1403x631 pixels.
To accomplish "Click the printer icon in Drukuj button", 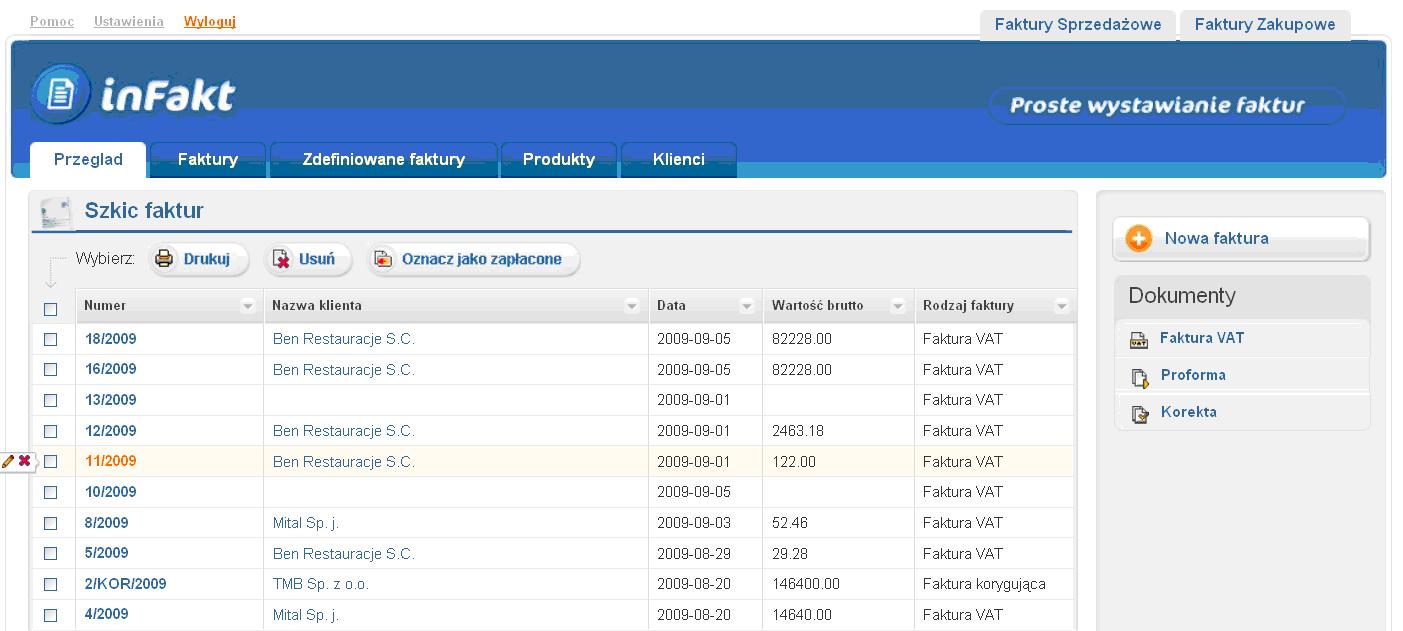I will point(164,259).
